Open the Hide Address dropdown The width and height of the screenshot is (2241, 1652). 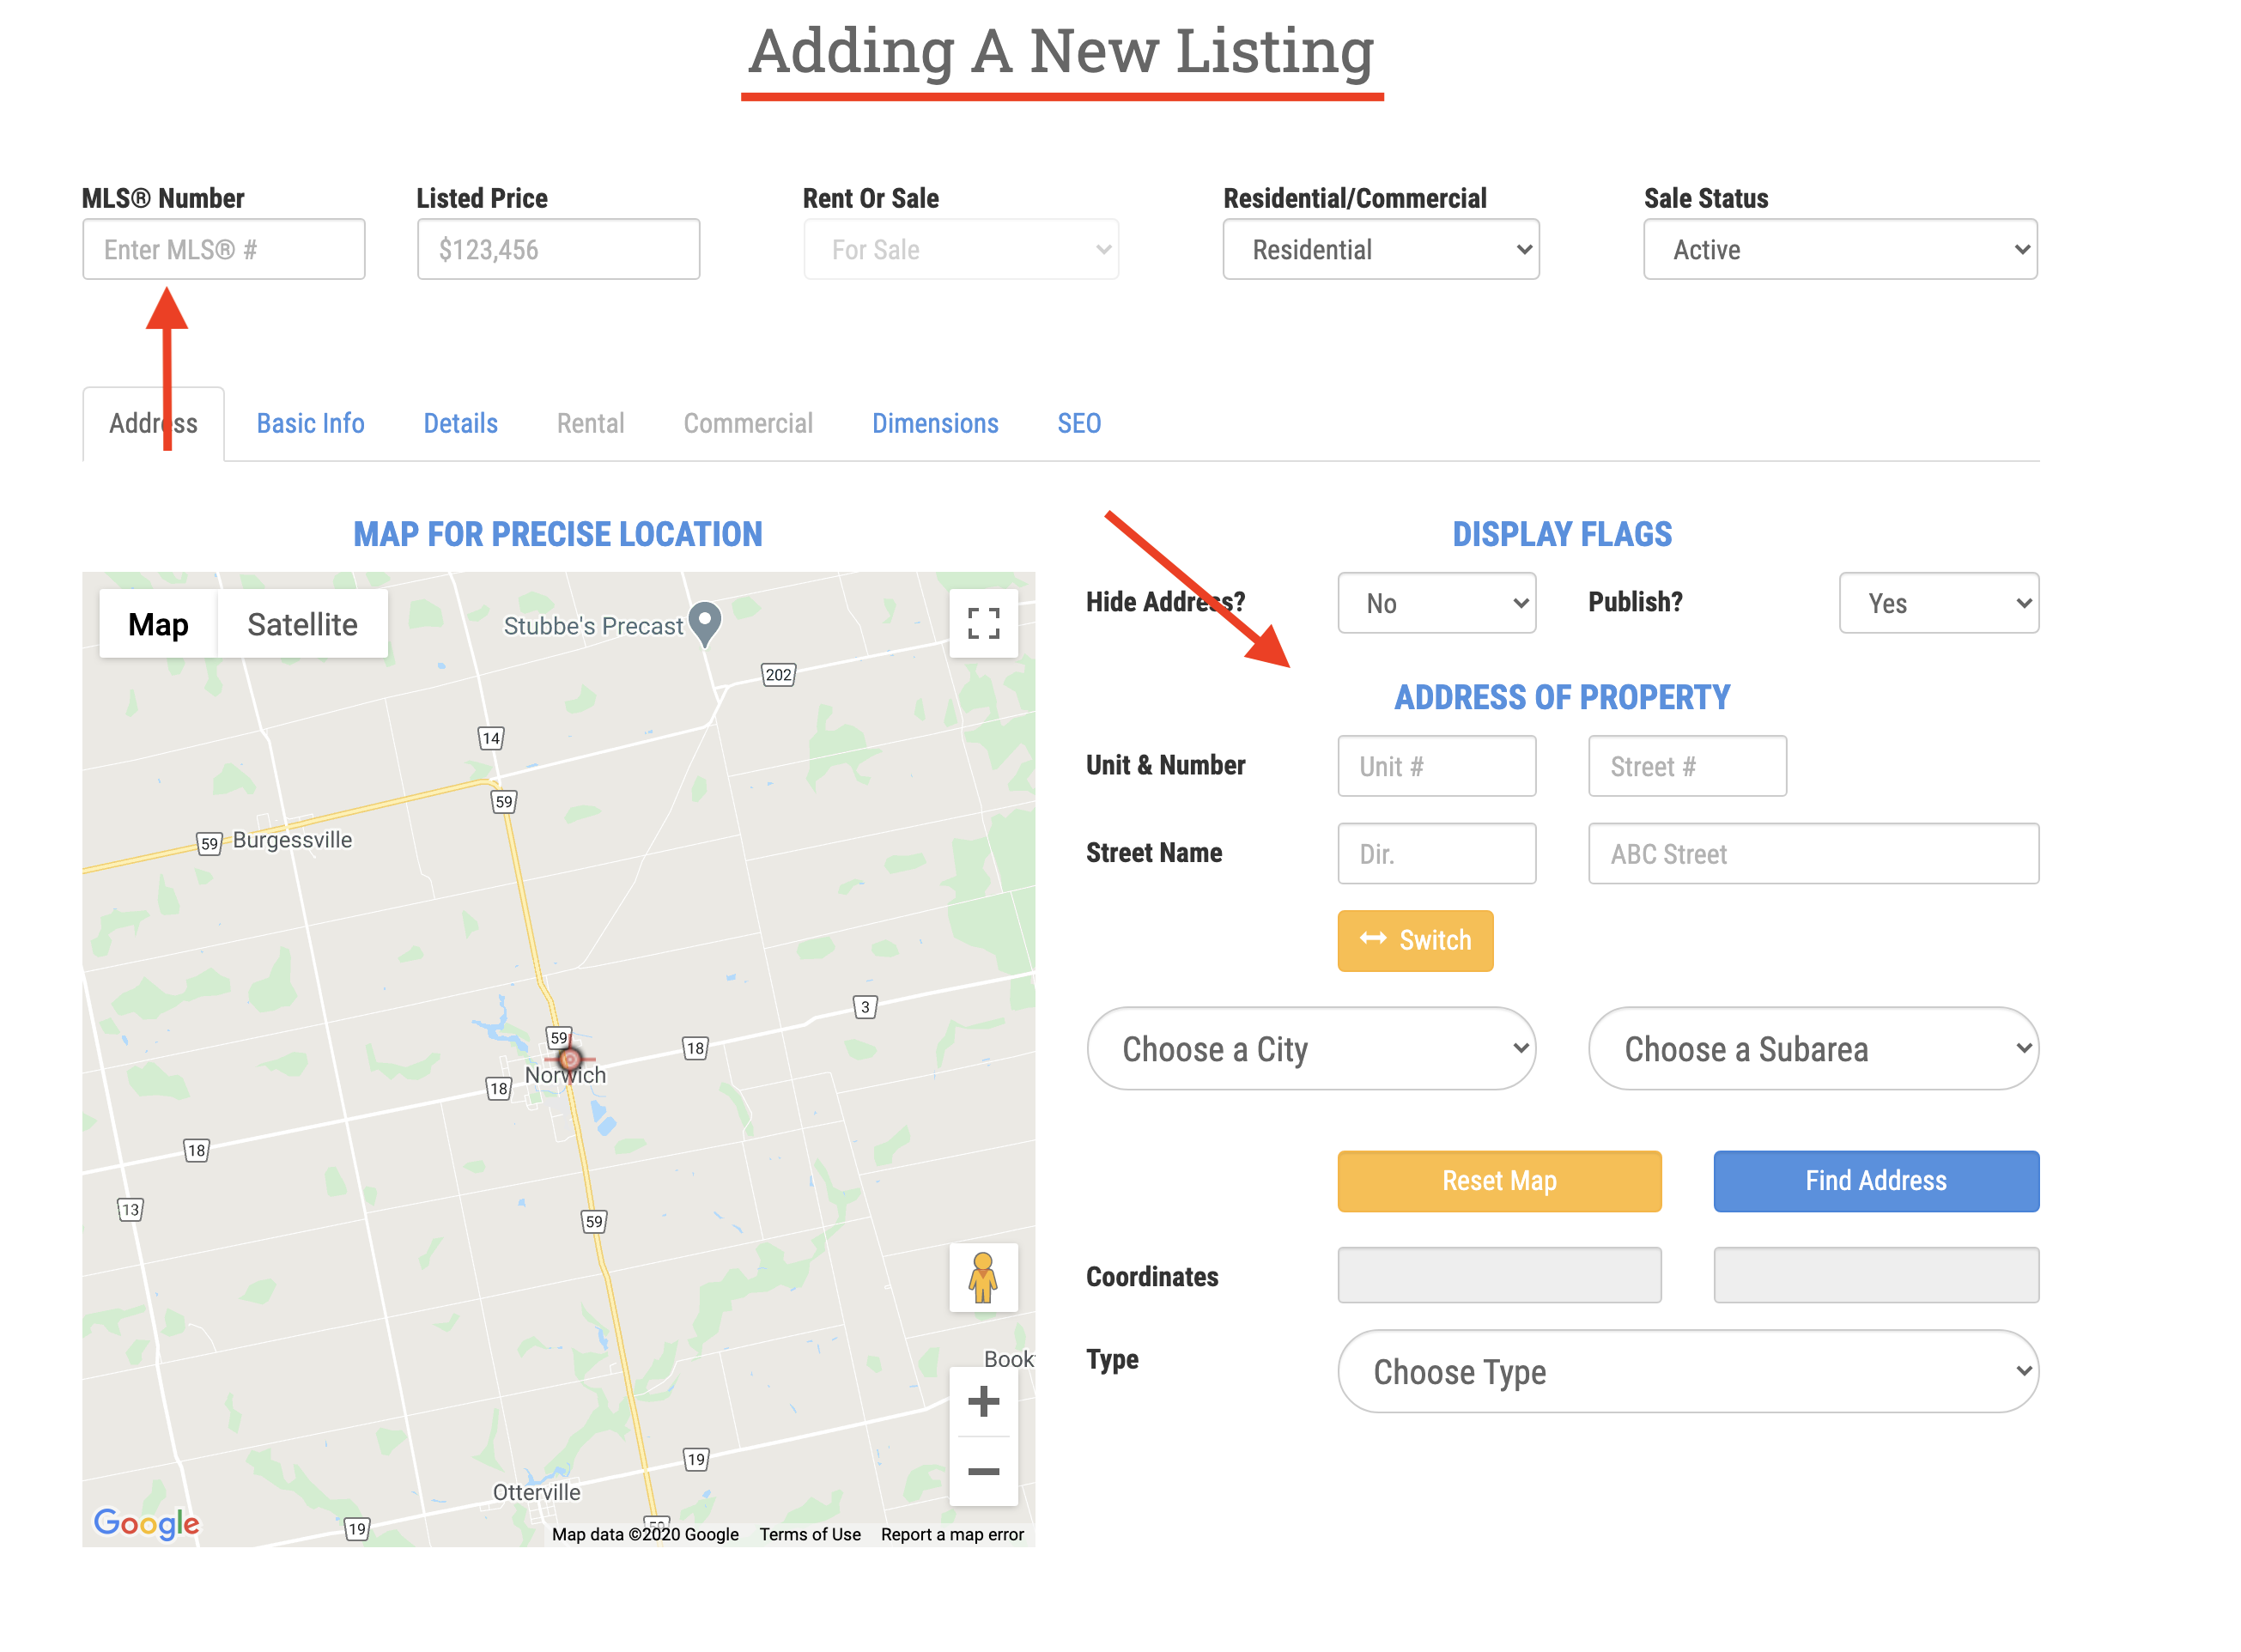point(1436,603)
